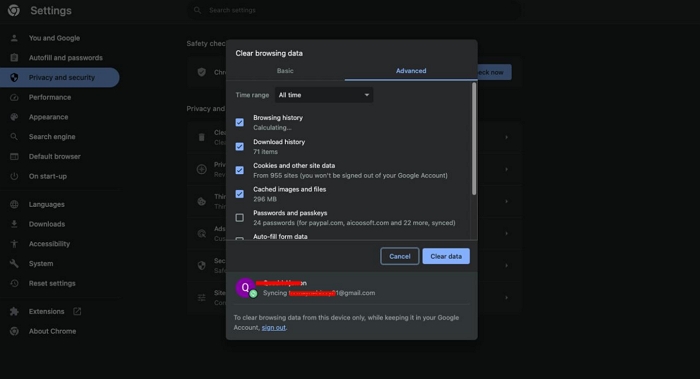
Task: Click the wrench icon beside System
Action: coord(14,263)
